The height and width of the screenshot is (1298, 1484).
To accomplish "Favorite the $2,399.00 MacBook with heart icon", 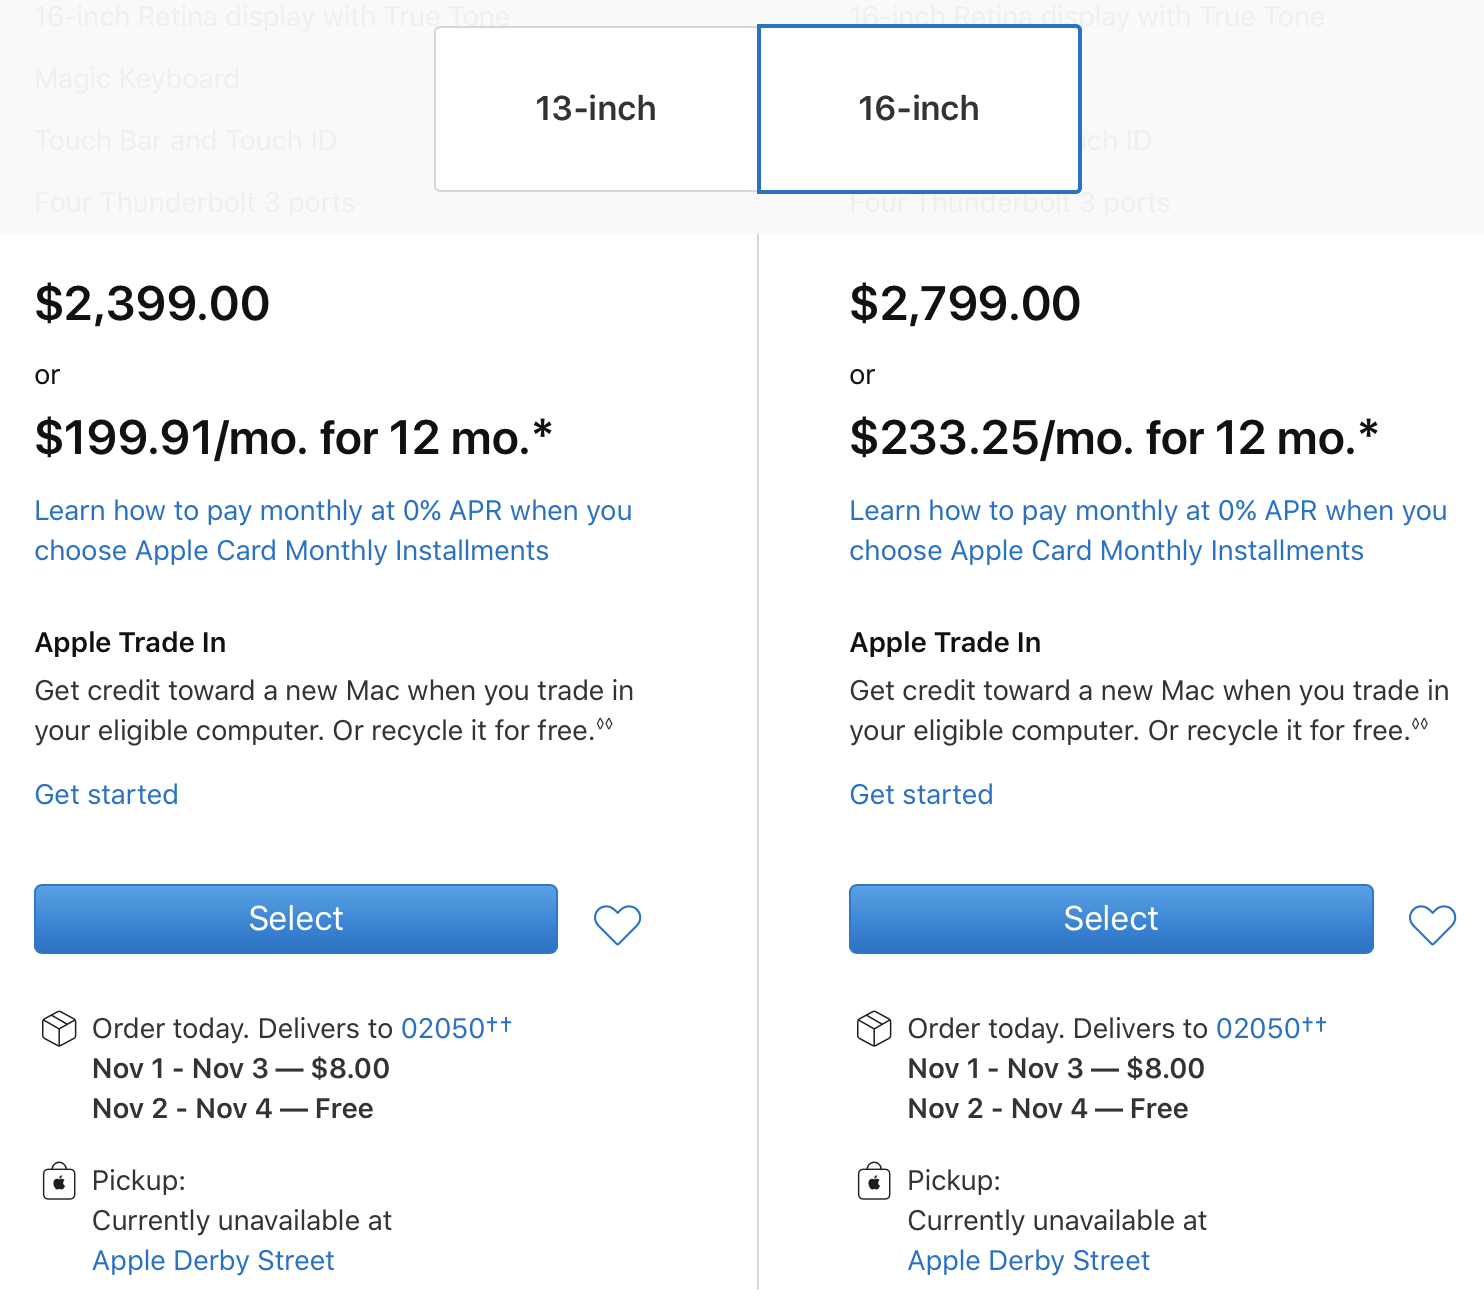I will 617,924.
